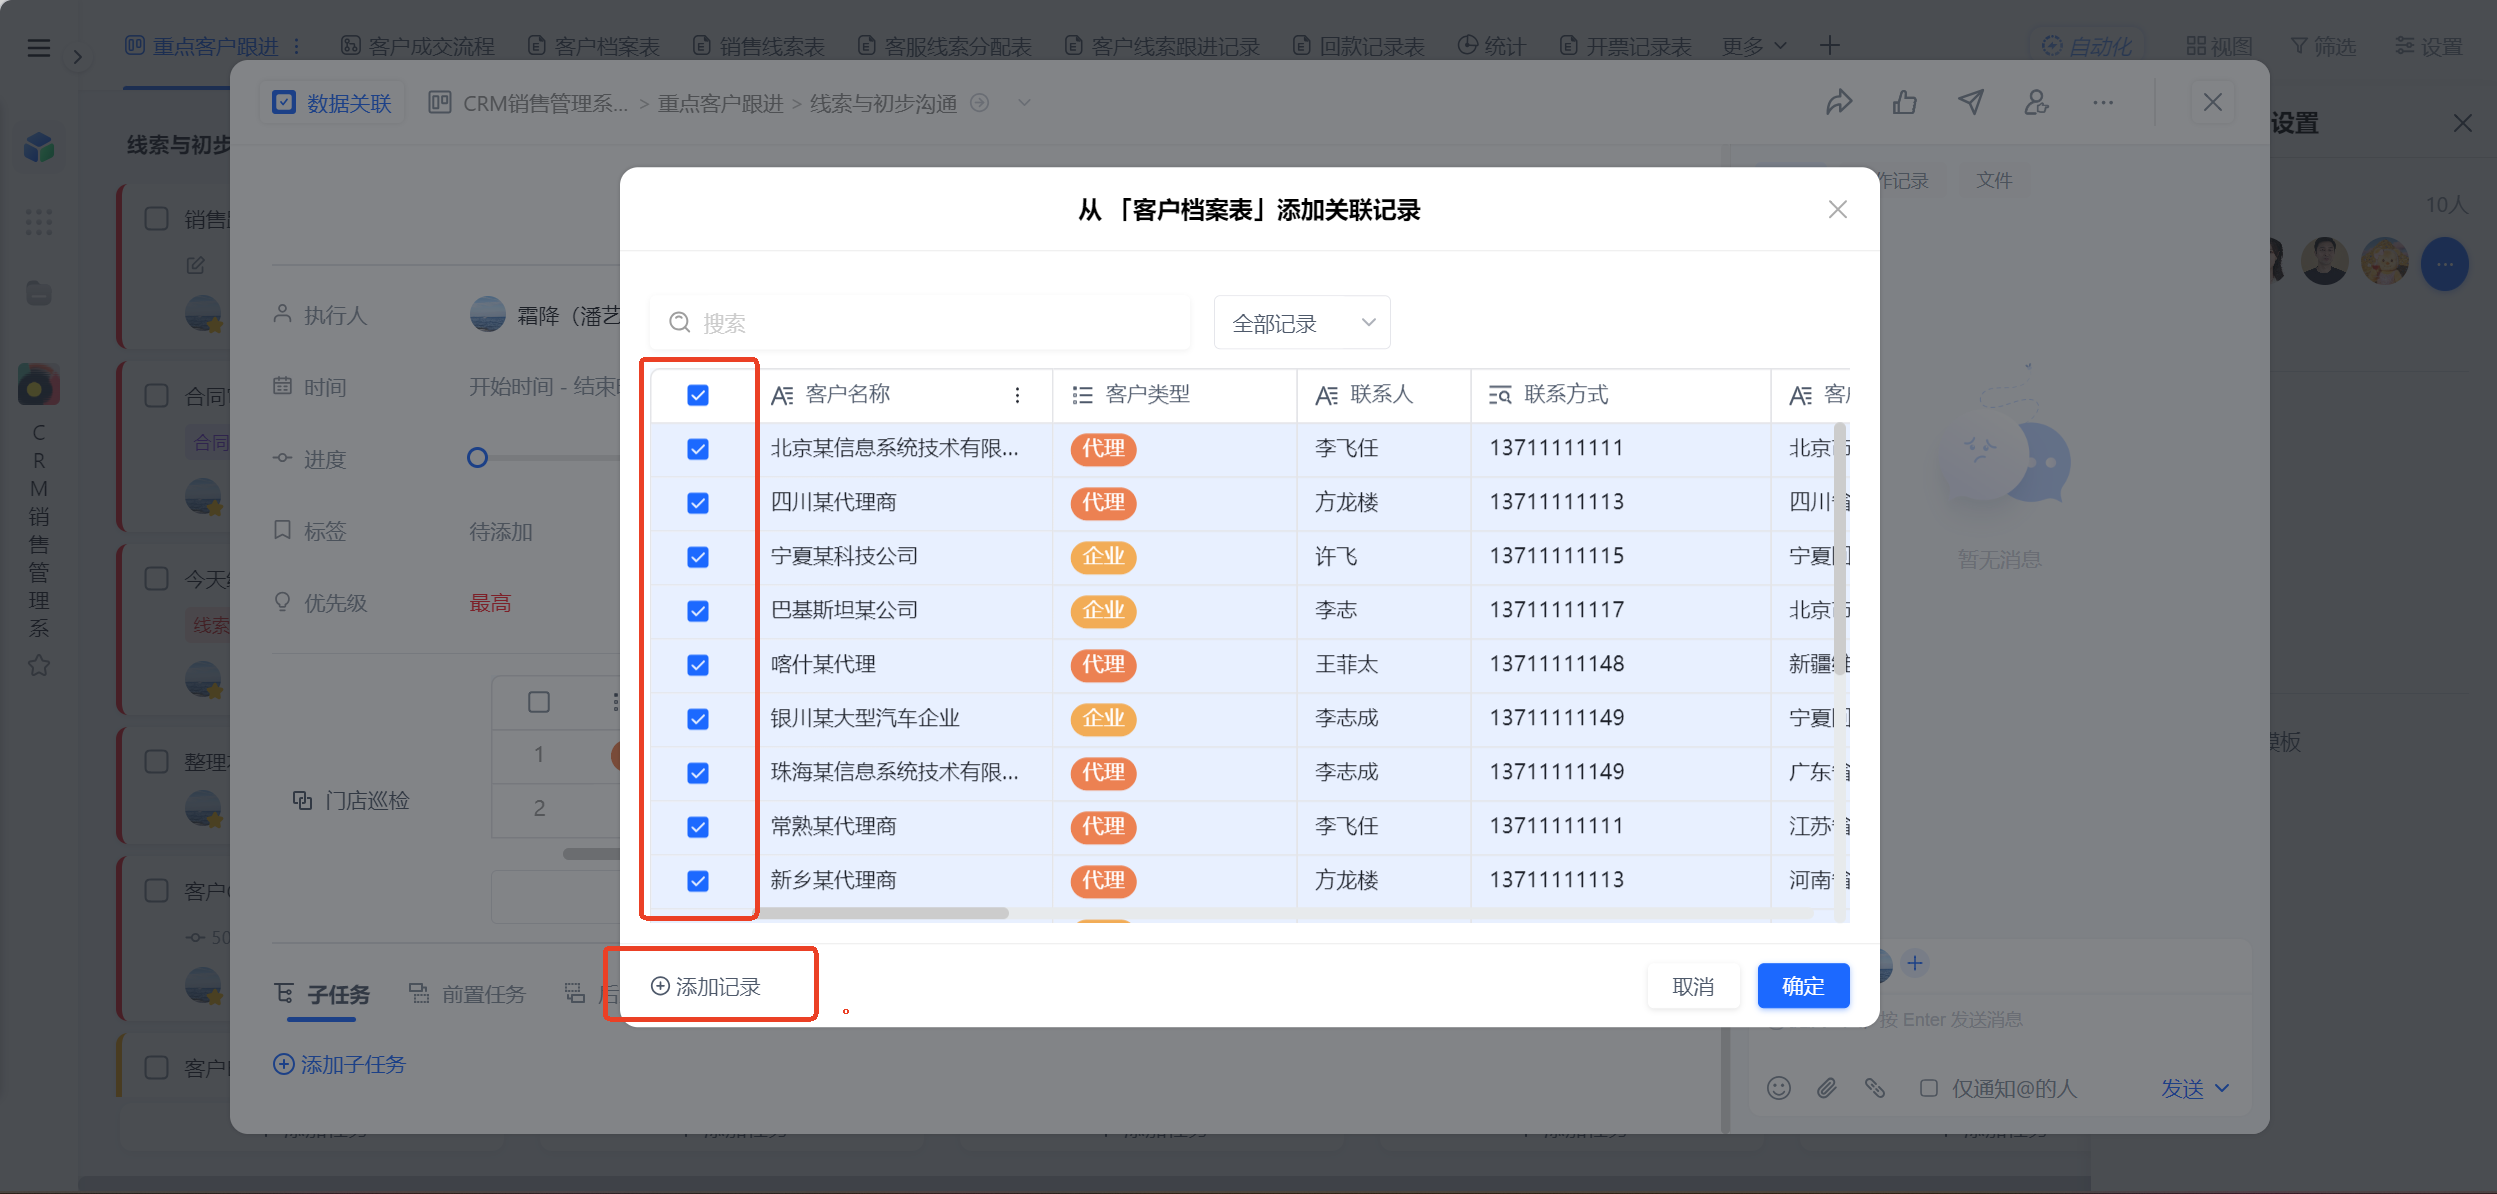The image size is (2497, 1194).
Task: Click the share arrow icon in task header
Action: (x=1839, y=102)
